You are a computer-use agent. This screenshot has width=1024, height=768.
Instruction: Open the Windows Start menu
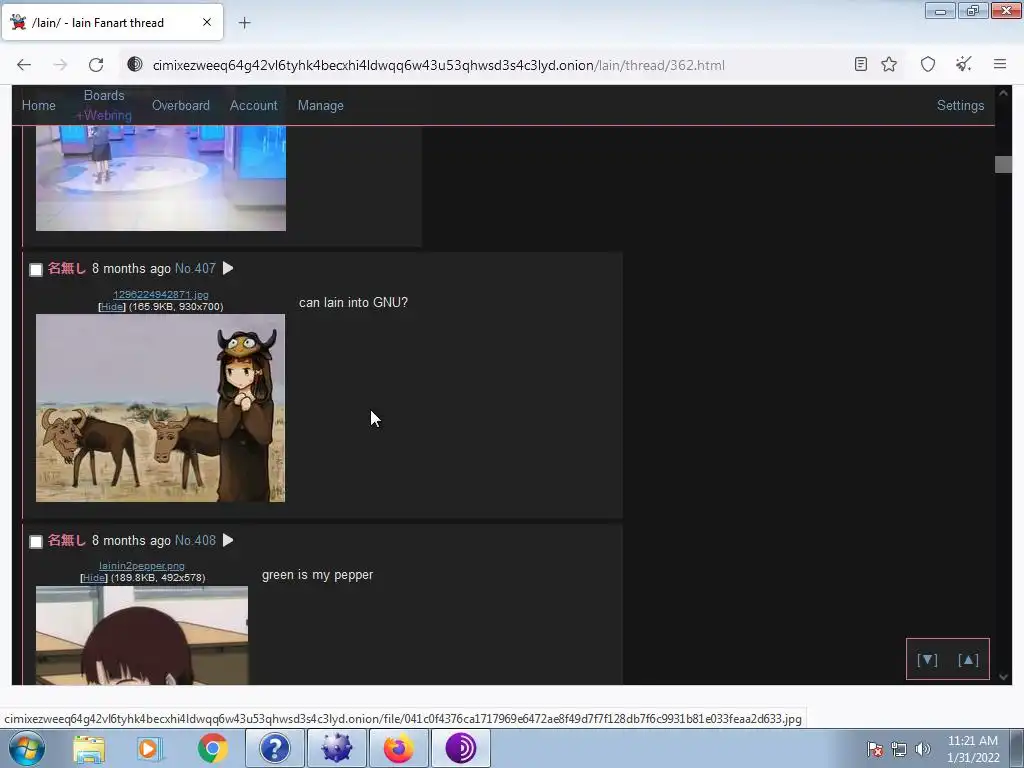(x=27, y=748)
